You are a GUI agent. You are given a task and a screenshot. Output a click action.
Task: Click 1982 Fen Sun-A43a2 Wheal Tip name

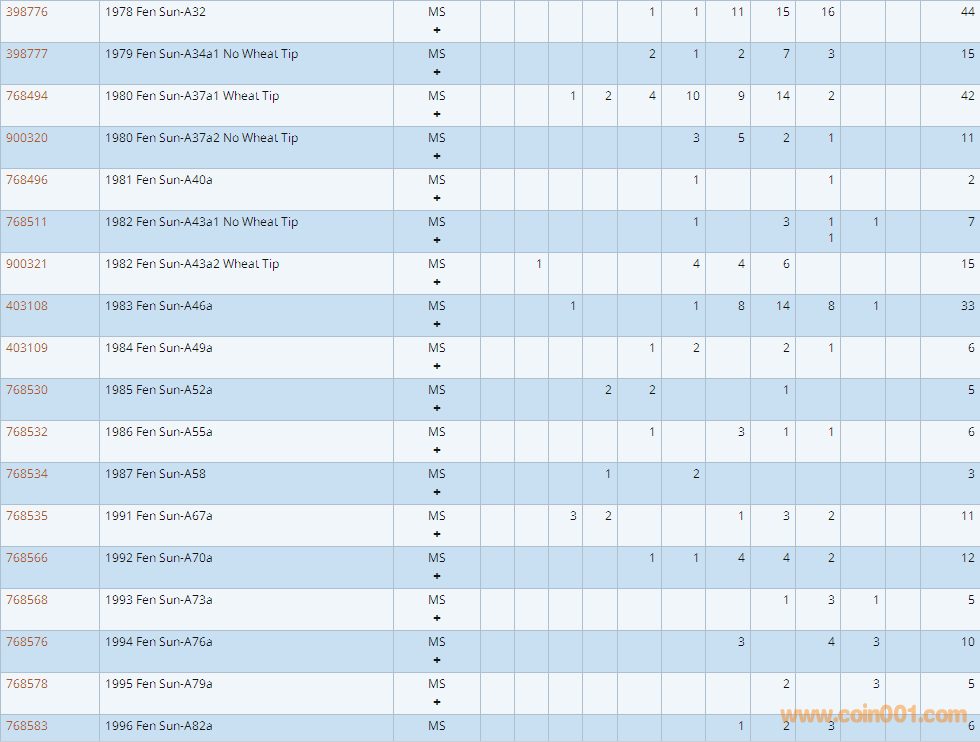pos(192,264)
